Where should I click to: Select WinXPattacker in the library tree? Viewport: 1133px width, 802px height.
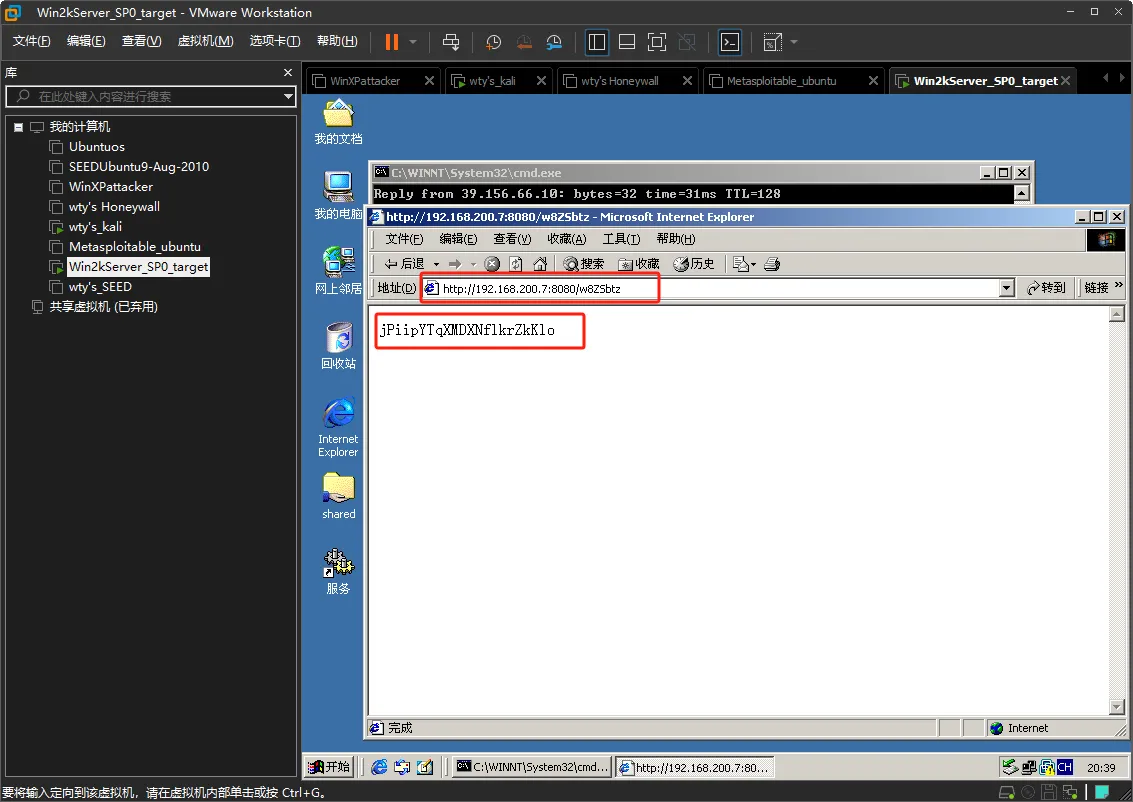[111, 186]
